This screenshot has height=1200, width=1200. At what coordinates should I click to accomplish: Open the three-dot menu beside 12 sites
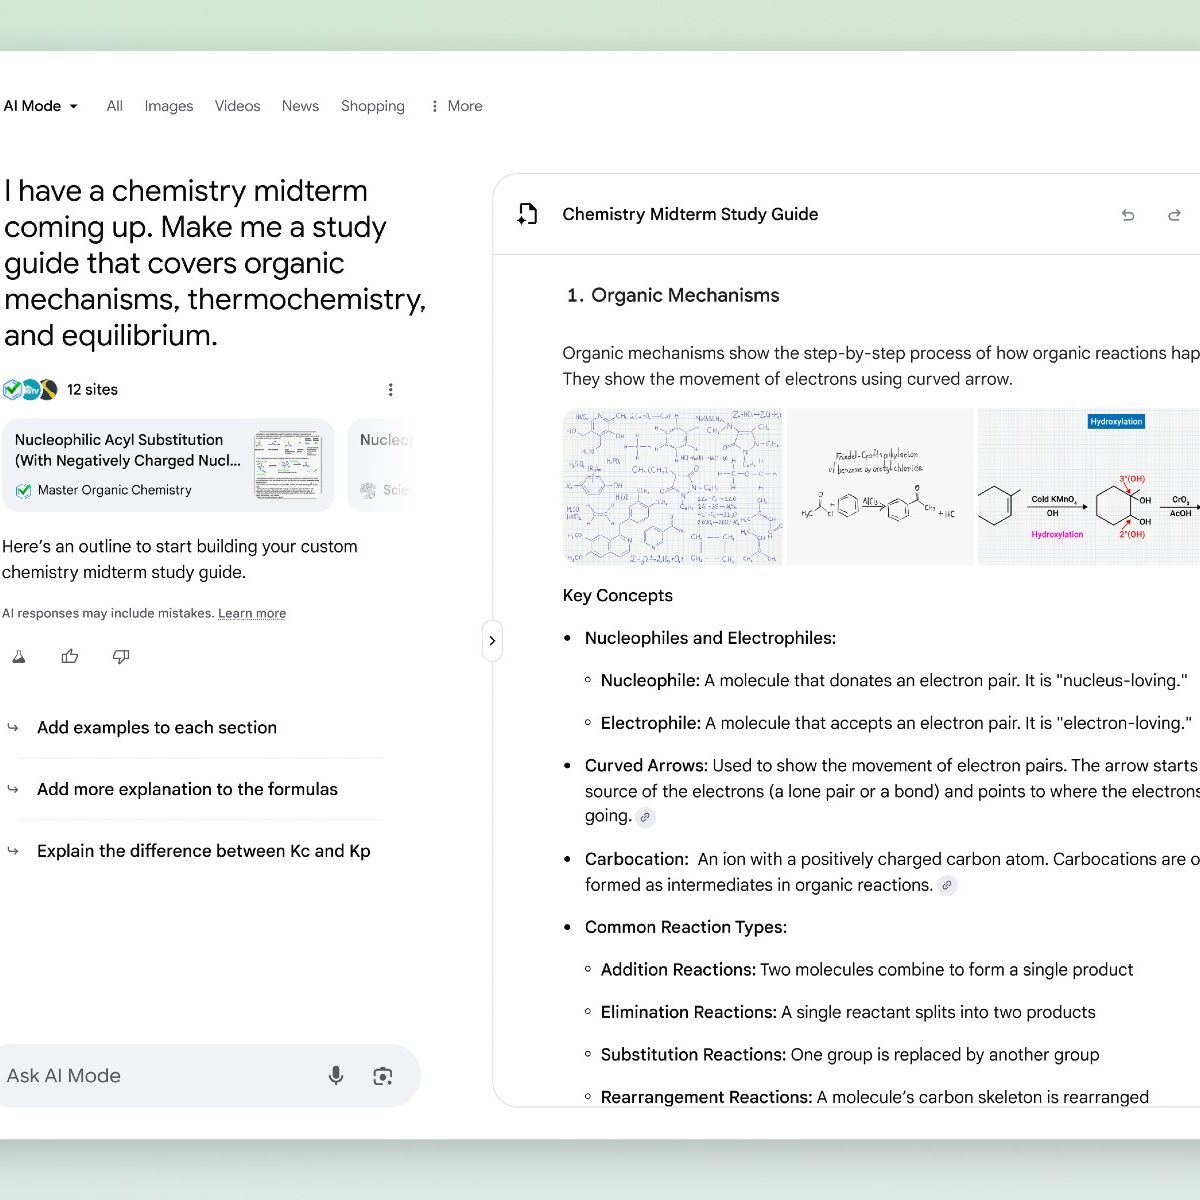pos(390,390)
